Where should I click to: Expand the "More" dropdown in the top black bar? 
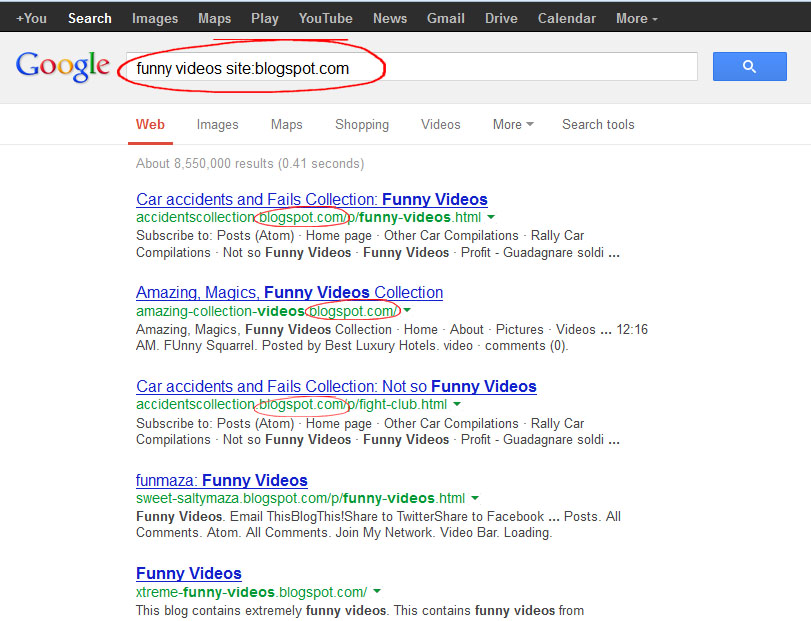(x=635, y=17)
